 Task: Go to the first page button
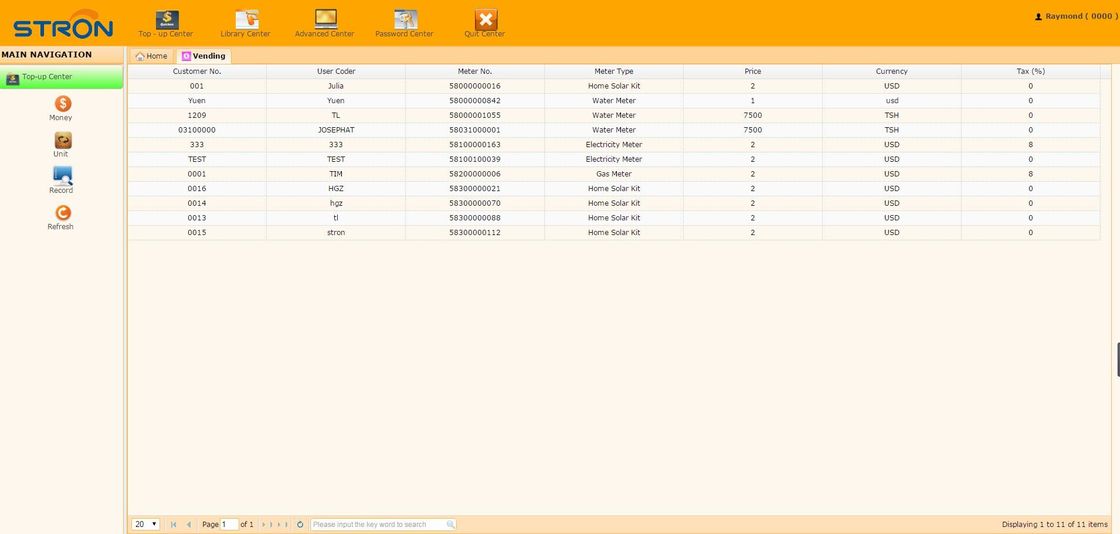tap(174, 524)
